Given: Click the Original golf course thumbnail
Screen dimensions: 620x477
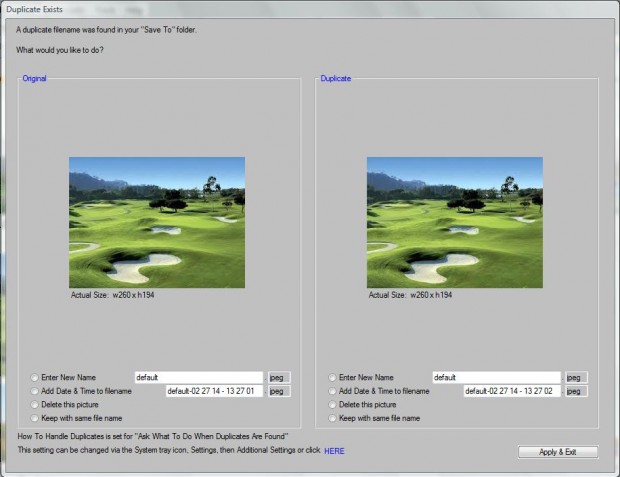Looking at the screenshot, I should [x=157, y=222].
